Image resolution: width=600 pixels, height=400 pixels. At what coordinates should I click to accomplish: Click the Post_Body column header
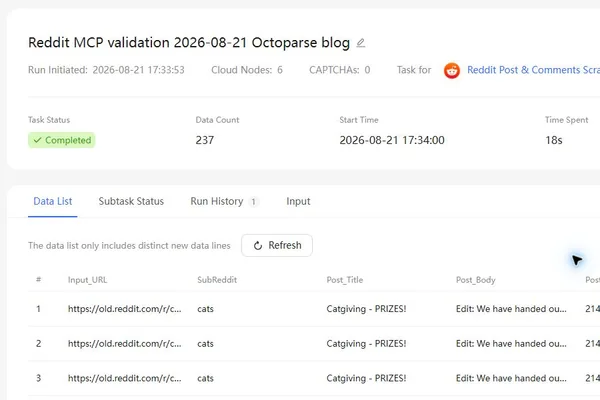476,280
